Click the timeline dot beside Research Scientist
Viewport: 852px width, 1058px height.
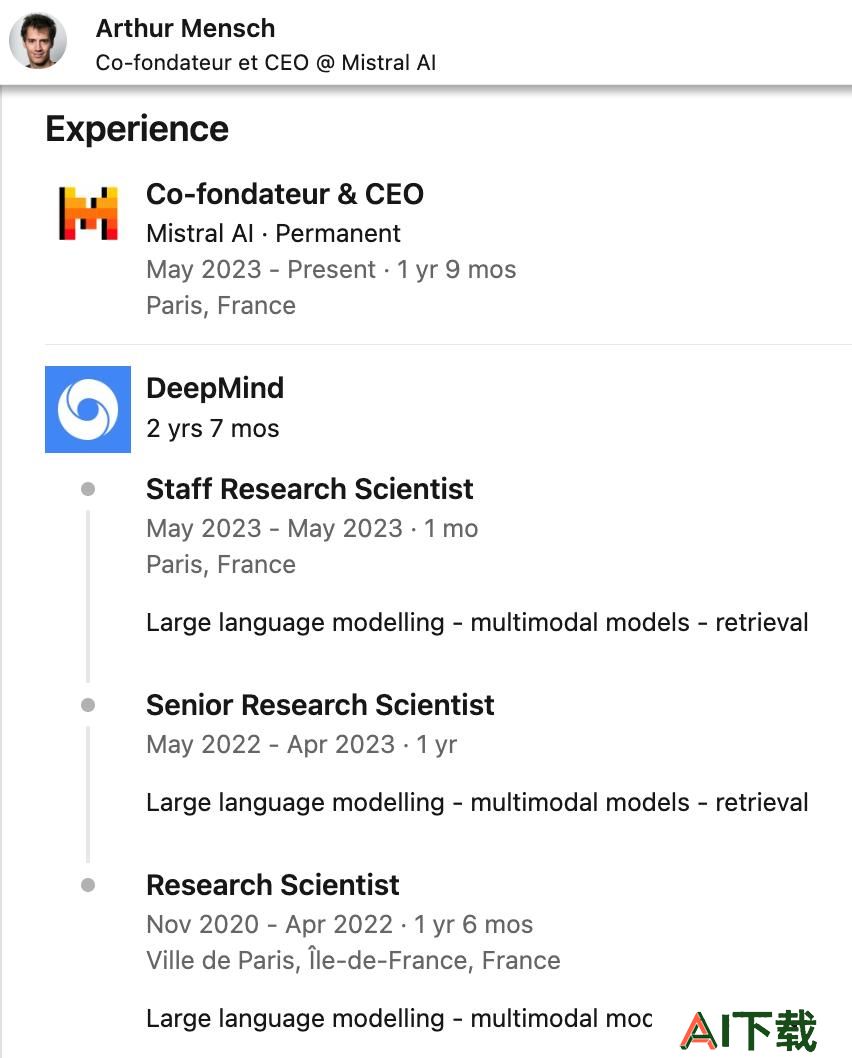[88, 885]
